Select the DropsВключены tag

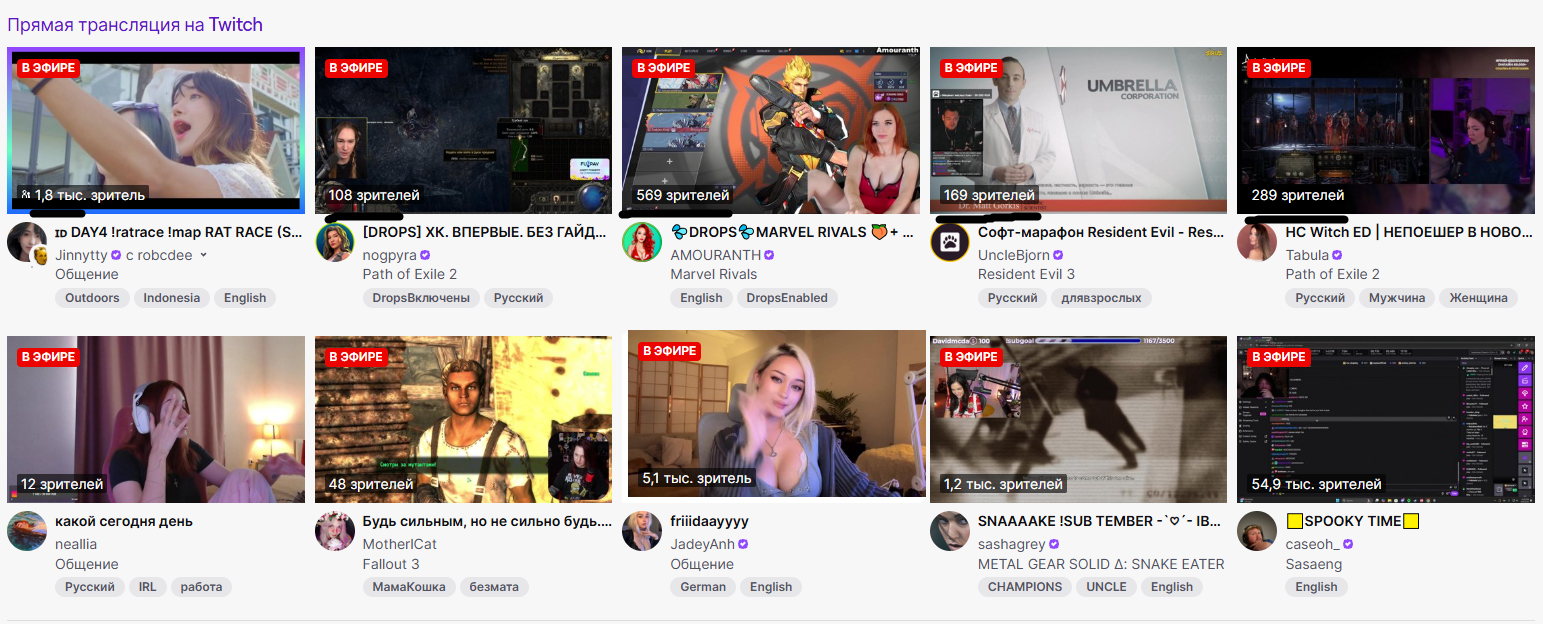[421, 298]
